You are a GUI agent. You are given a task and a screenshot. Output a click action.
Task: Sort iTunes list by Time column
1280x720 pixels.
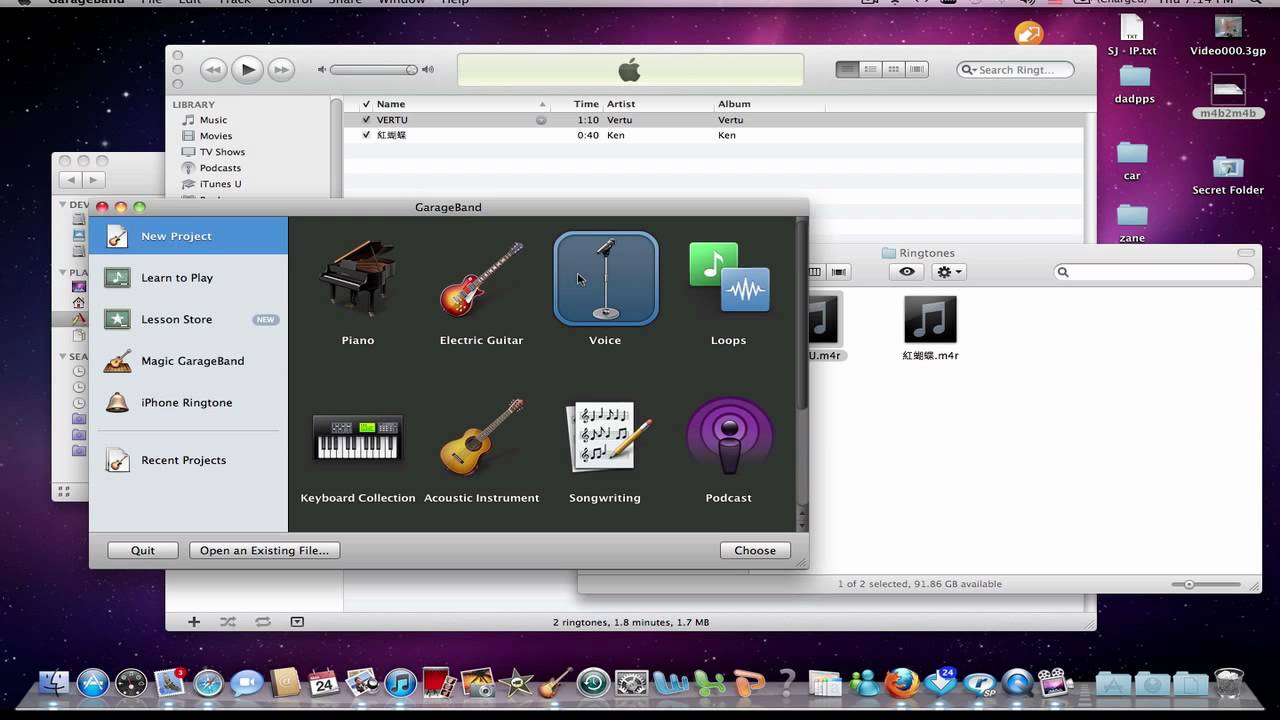577,104
